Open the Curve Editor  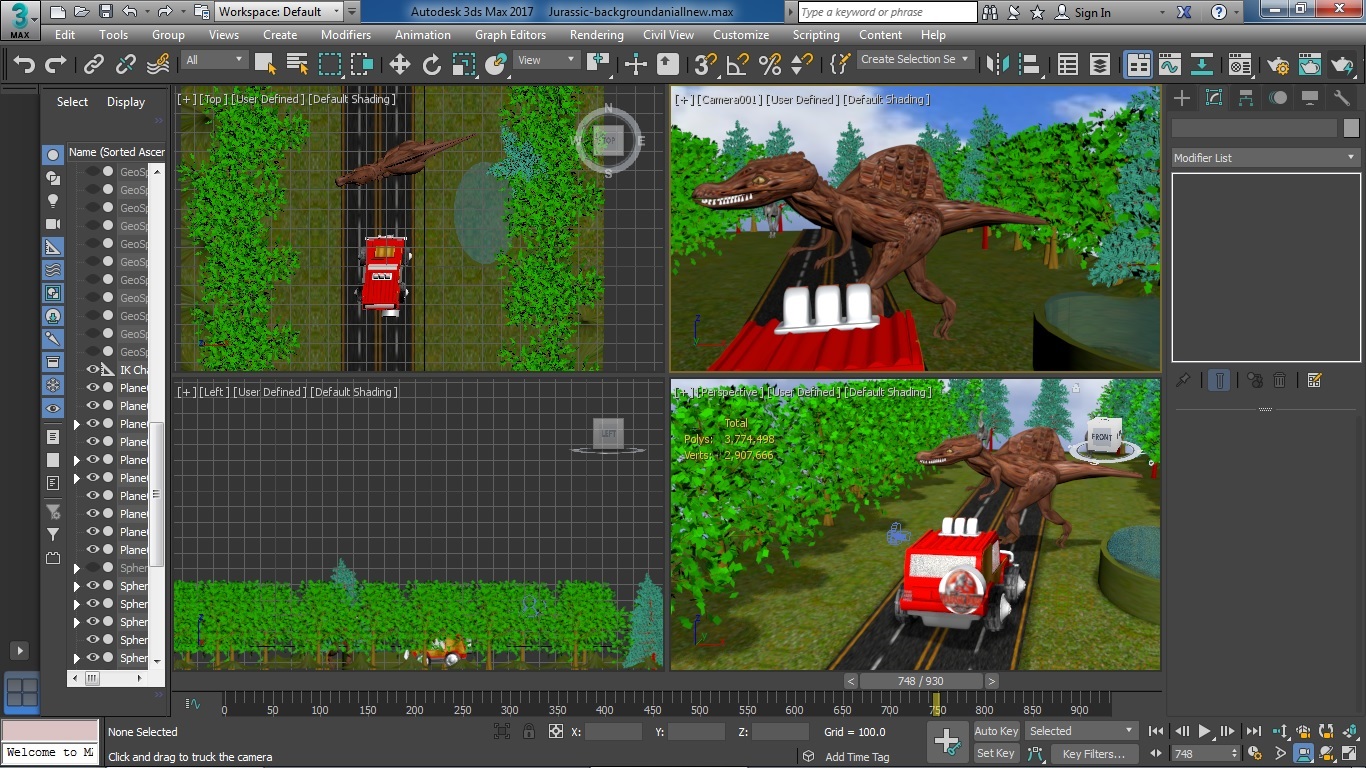click(1170, 65)
